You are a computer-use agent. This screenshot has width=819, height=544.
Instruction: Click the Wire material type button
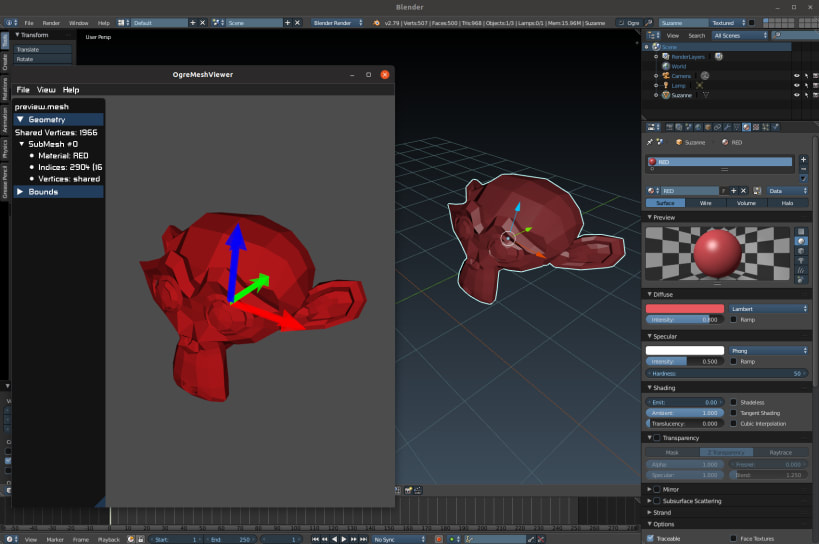pyautogui.click(x=707, y=203)
